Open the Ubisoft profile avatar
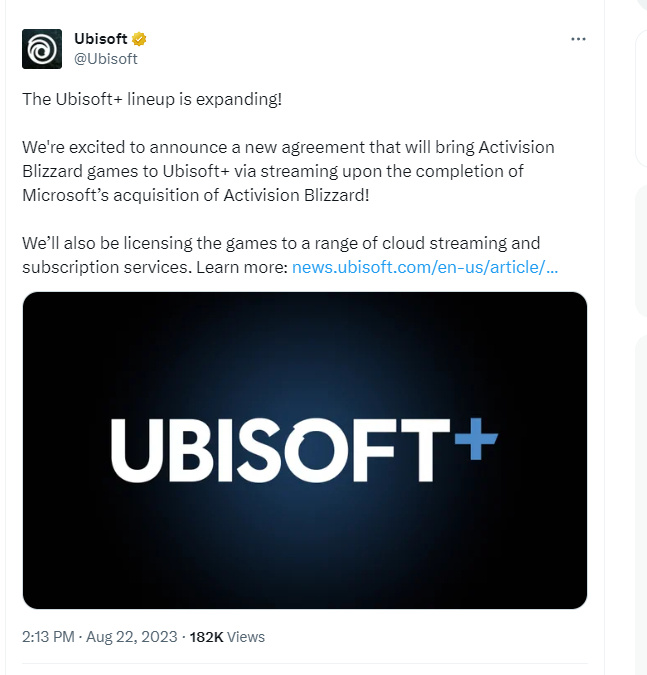 pyautogui.click(x=42, y=49)
